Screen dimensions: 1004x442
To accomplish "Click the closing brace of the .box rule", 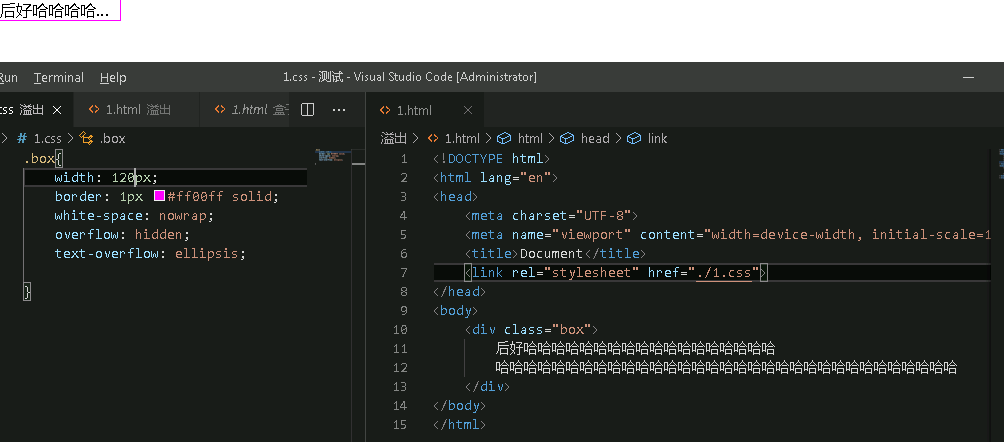I will 27,291.
